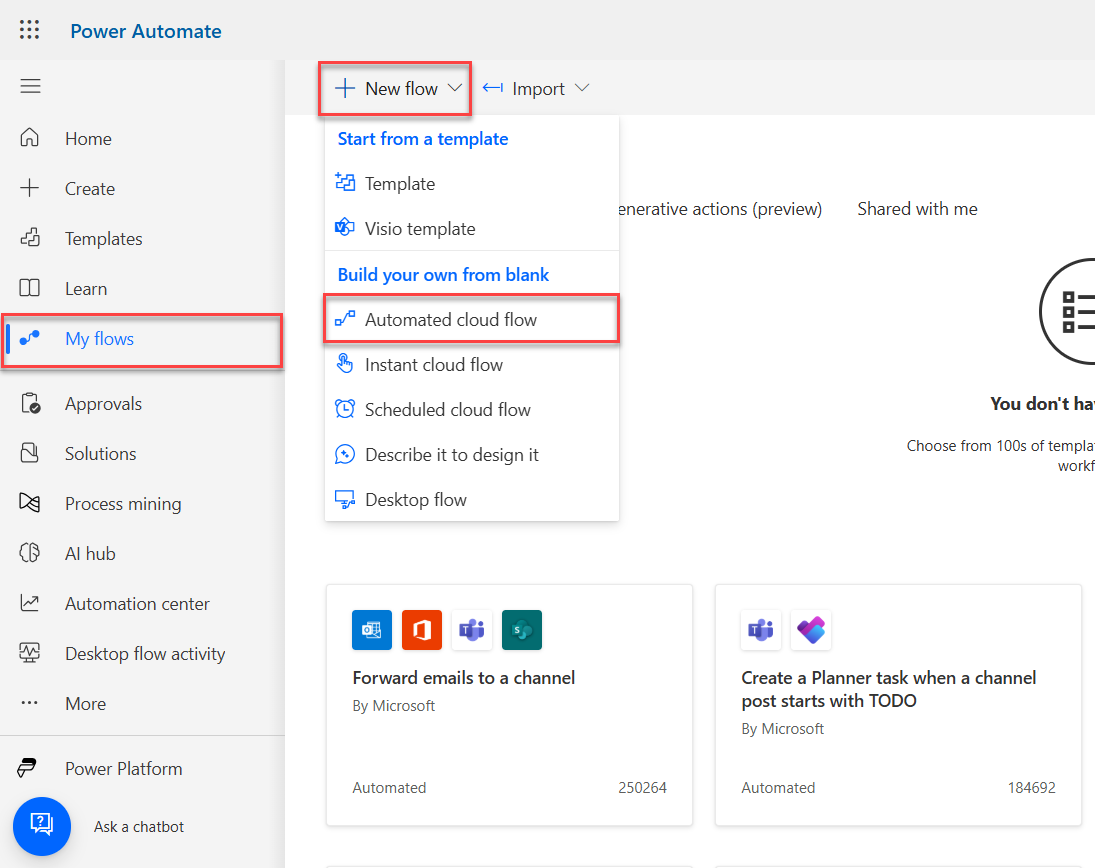Open Templates in the sidebar
Screen dimensions: 1095x868
click(142, 238)
